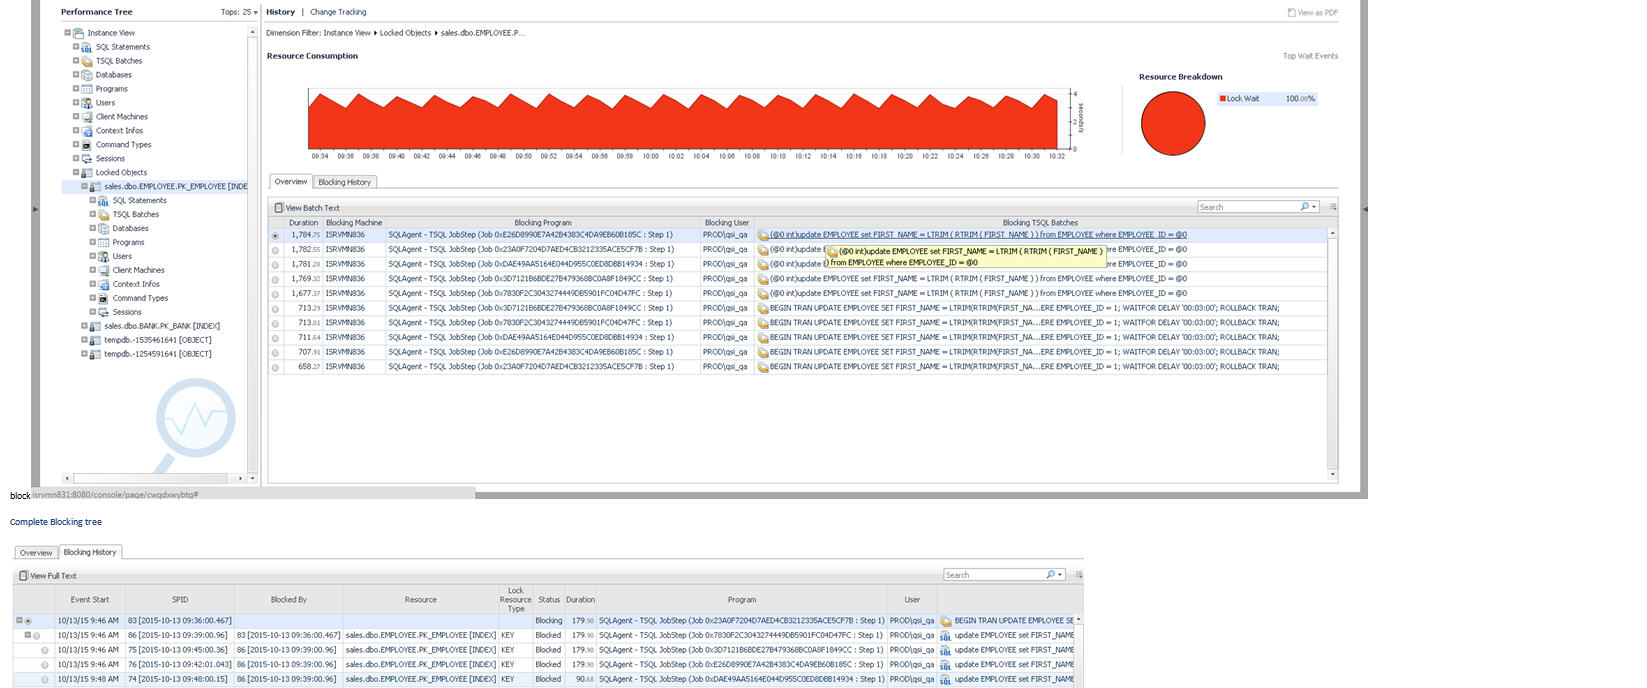Screen dimensions: 1647x688
Task: Select the radio button for duration 1,784.75
Action: 275,236
